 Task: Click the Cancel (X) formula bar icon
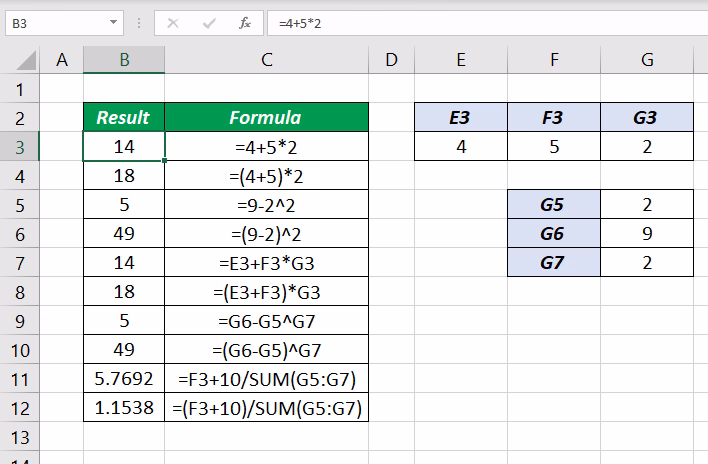pos(172,23)
